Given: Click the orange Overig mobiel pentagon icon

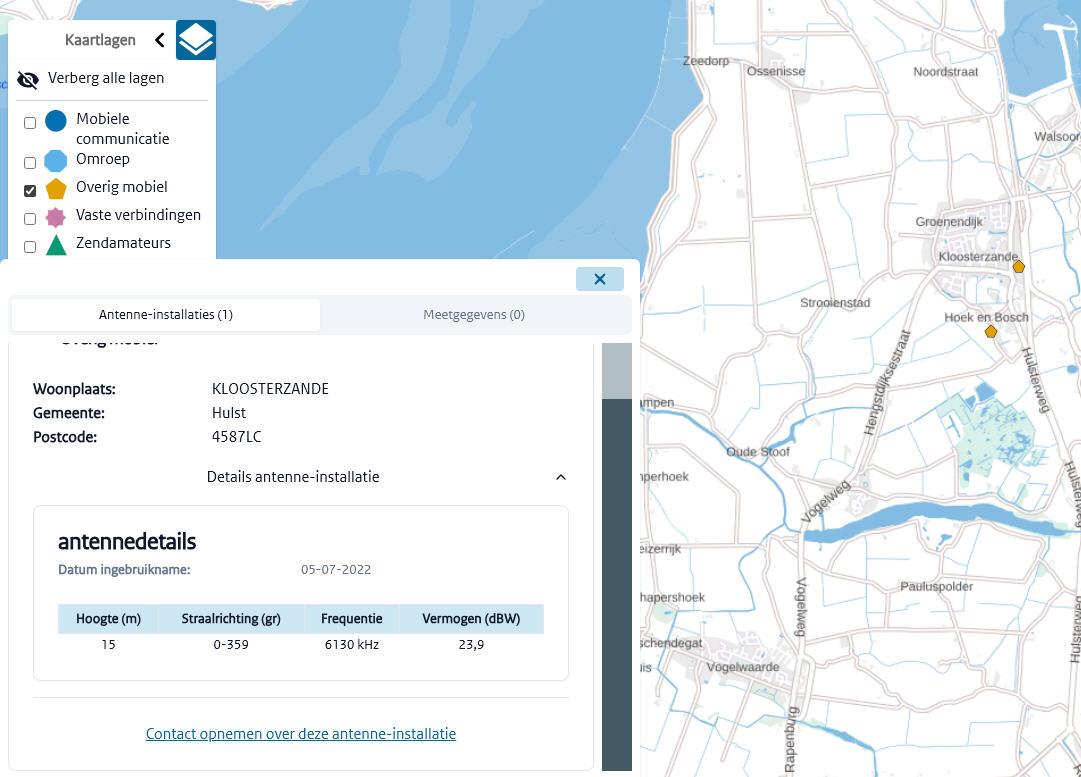Looking at the screenshot, I should point(56,188).
